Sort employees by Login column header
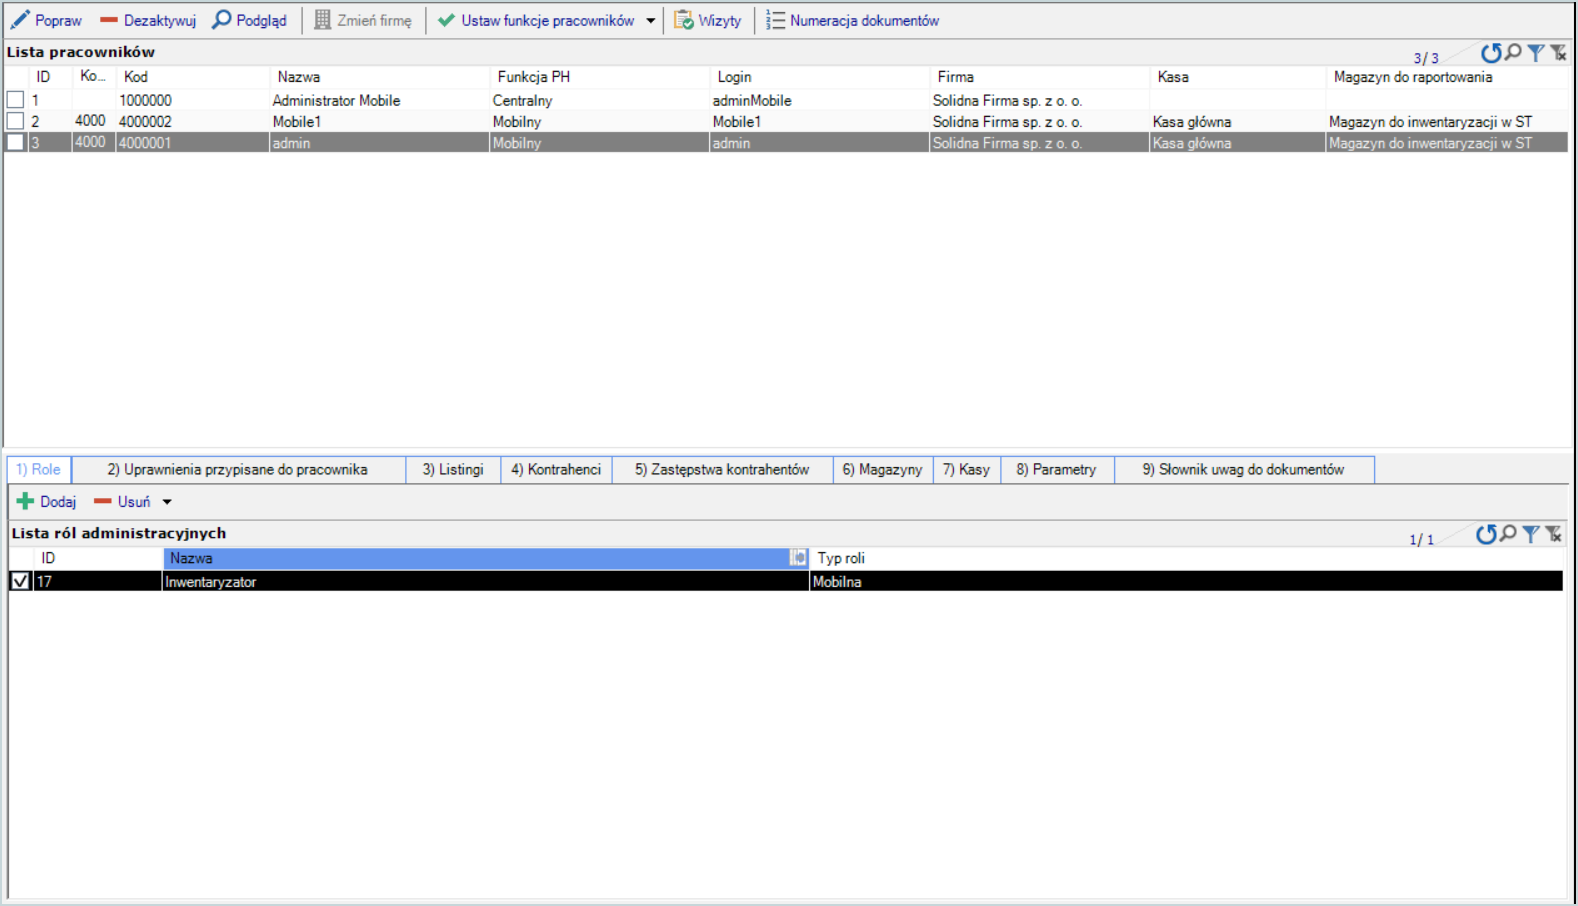Screen dimensions: 1578x906 tap(820, 77)
